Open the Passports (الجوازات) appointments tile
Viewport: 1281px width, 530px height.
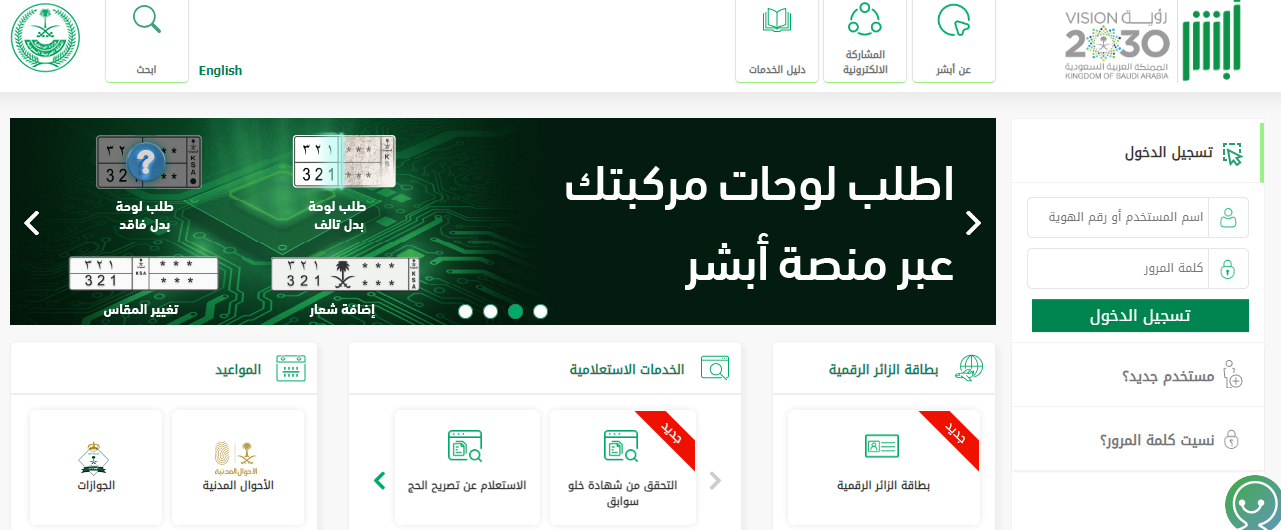(x=97, y=467)
